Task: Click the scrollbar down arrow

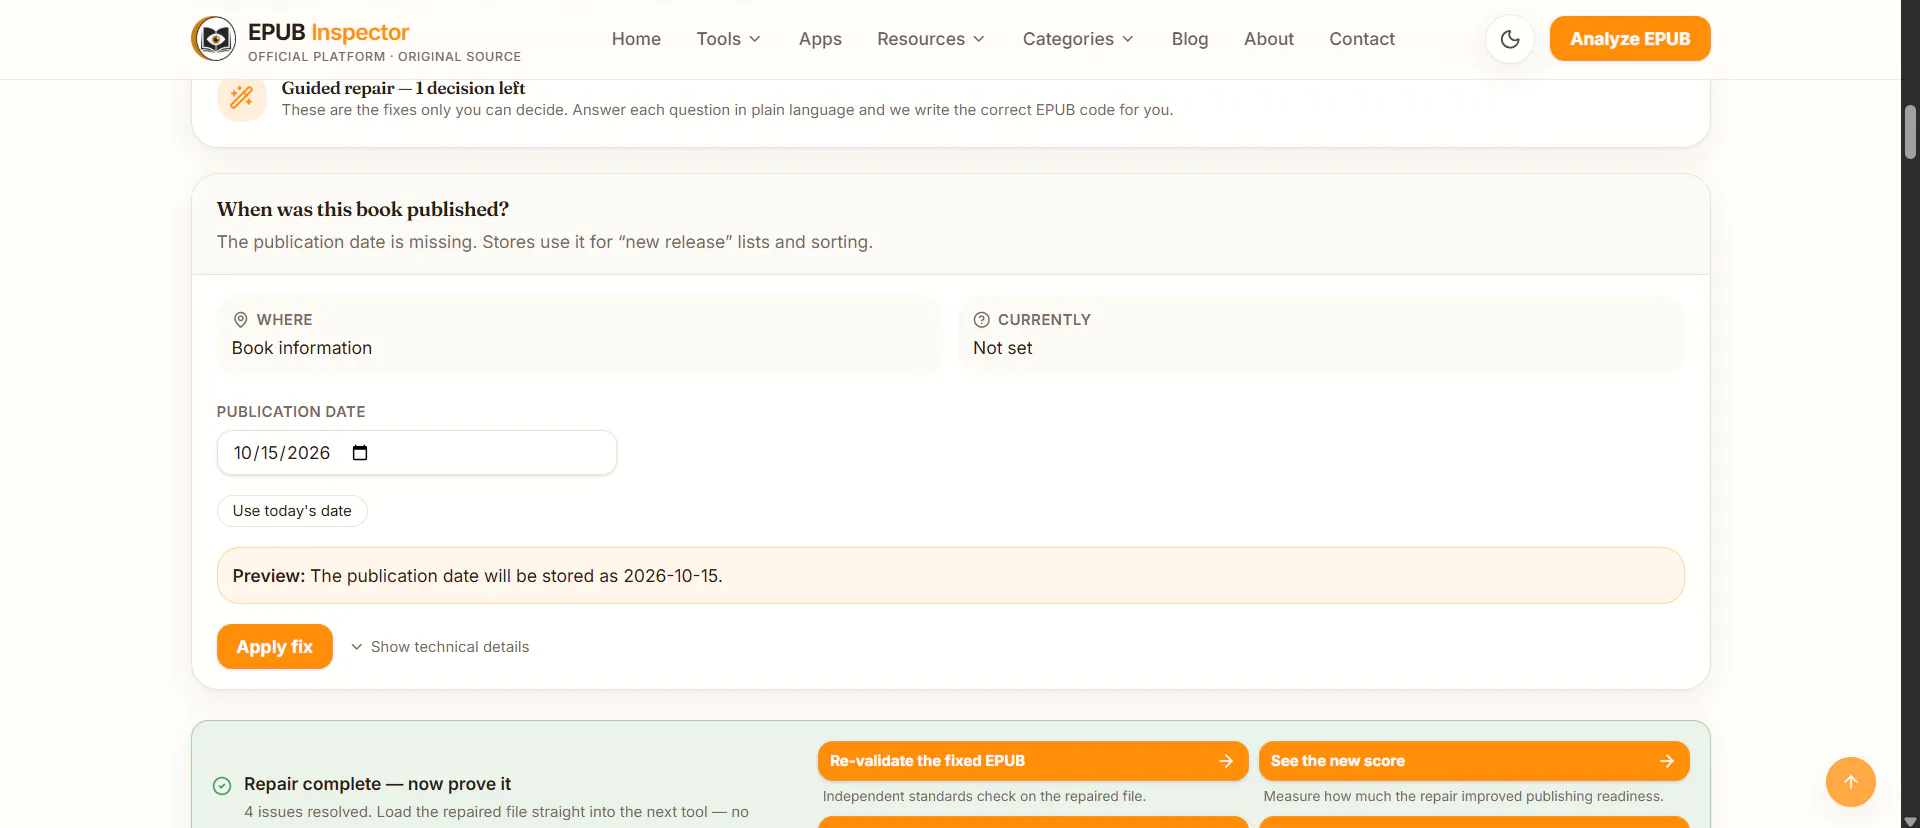Action: 1910,821
